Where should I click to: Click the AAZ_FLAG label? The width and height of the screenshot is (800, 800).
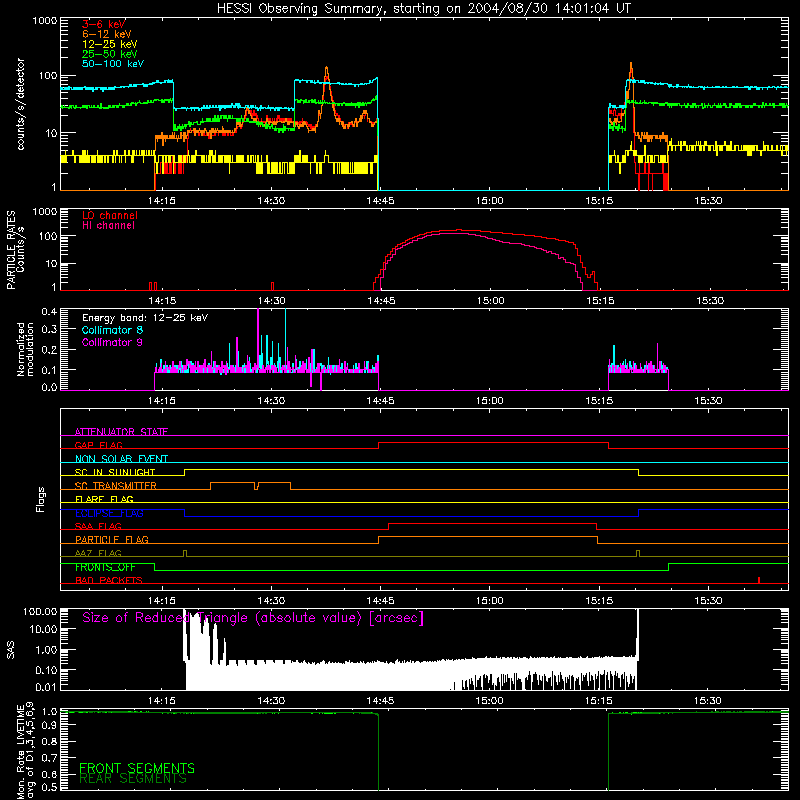98,553
